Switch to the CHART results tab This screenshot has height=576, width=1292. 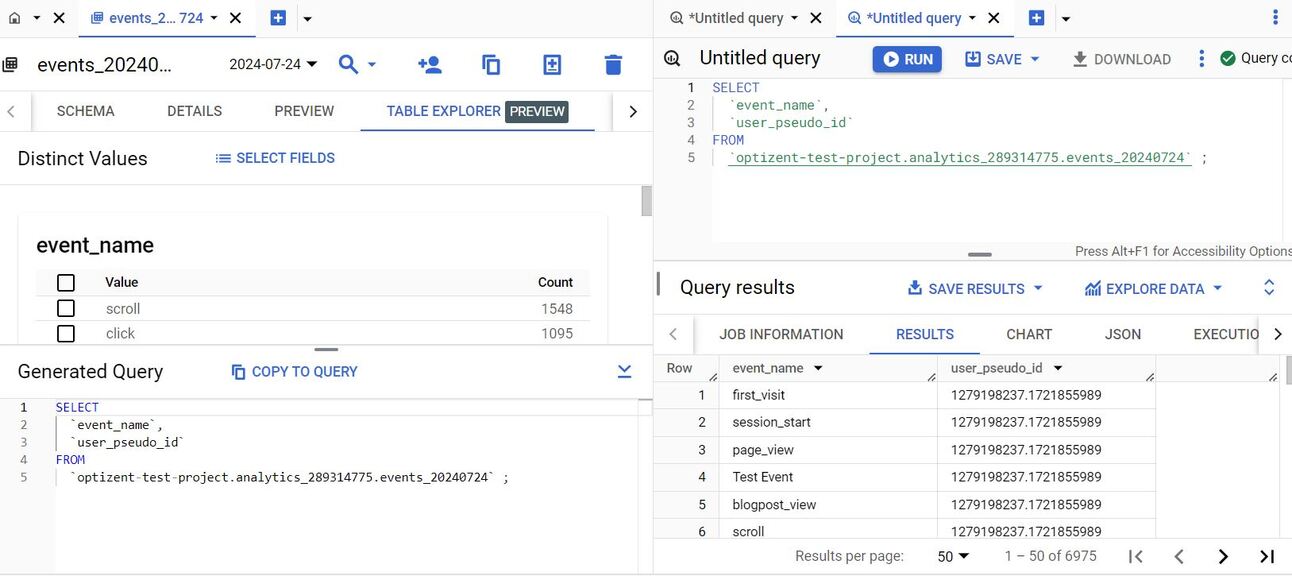[1029, 334]
